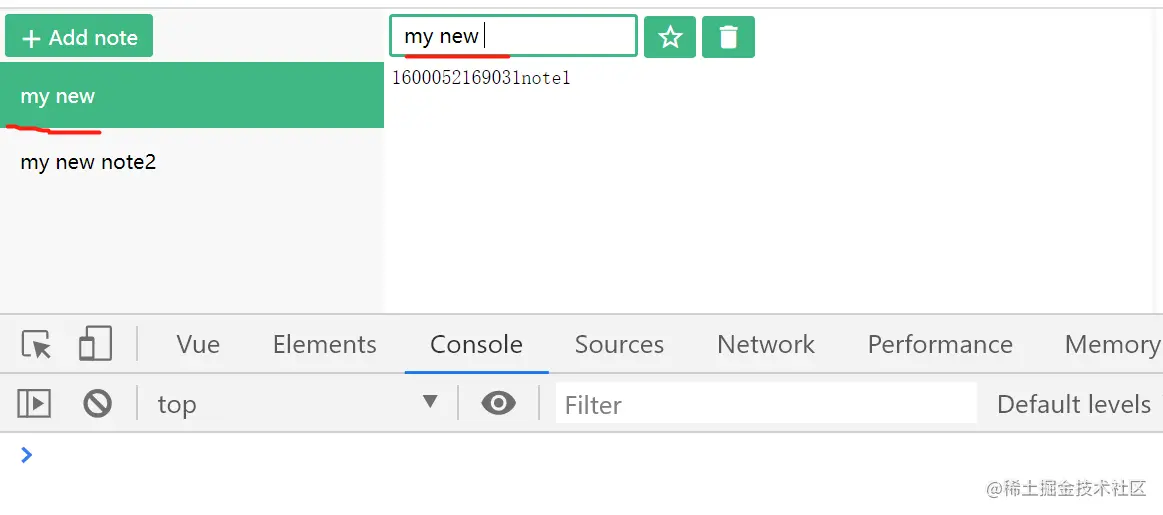Mark the note as favorite with the star icon

tap(670, 36)
